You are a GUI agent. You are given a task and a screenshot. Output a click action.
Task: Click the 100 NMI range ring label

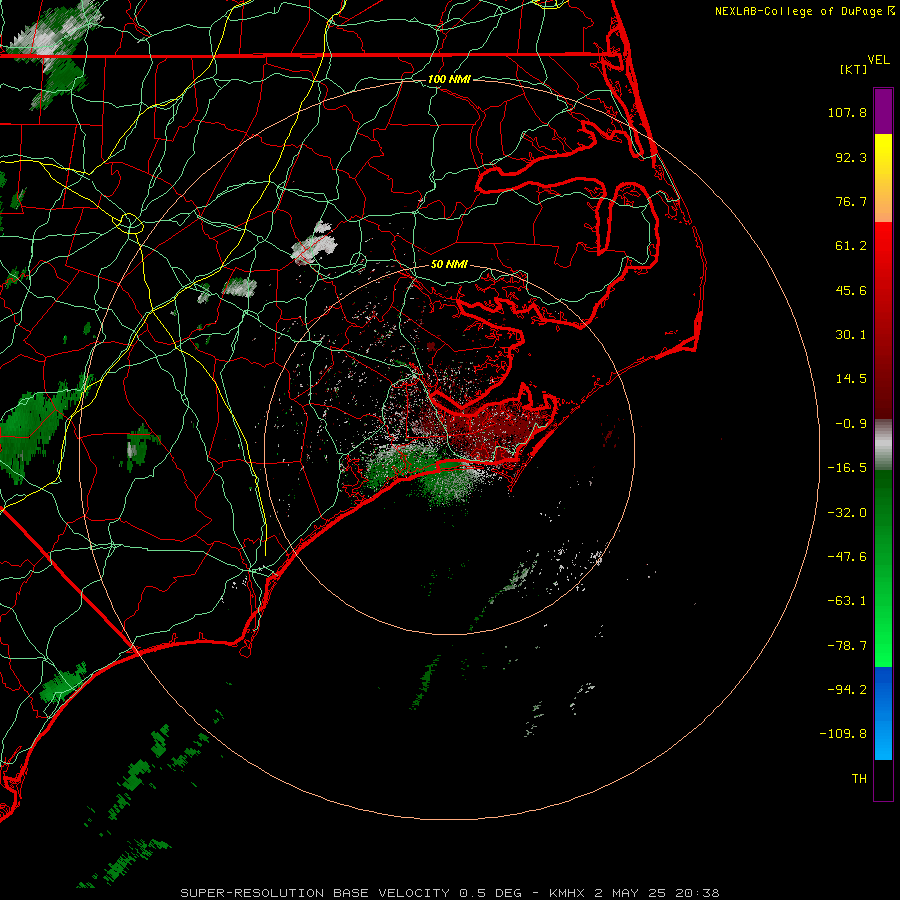pos(449,79)
